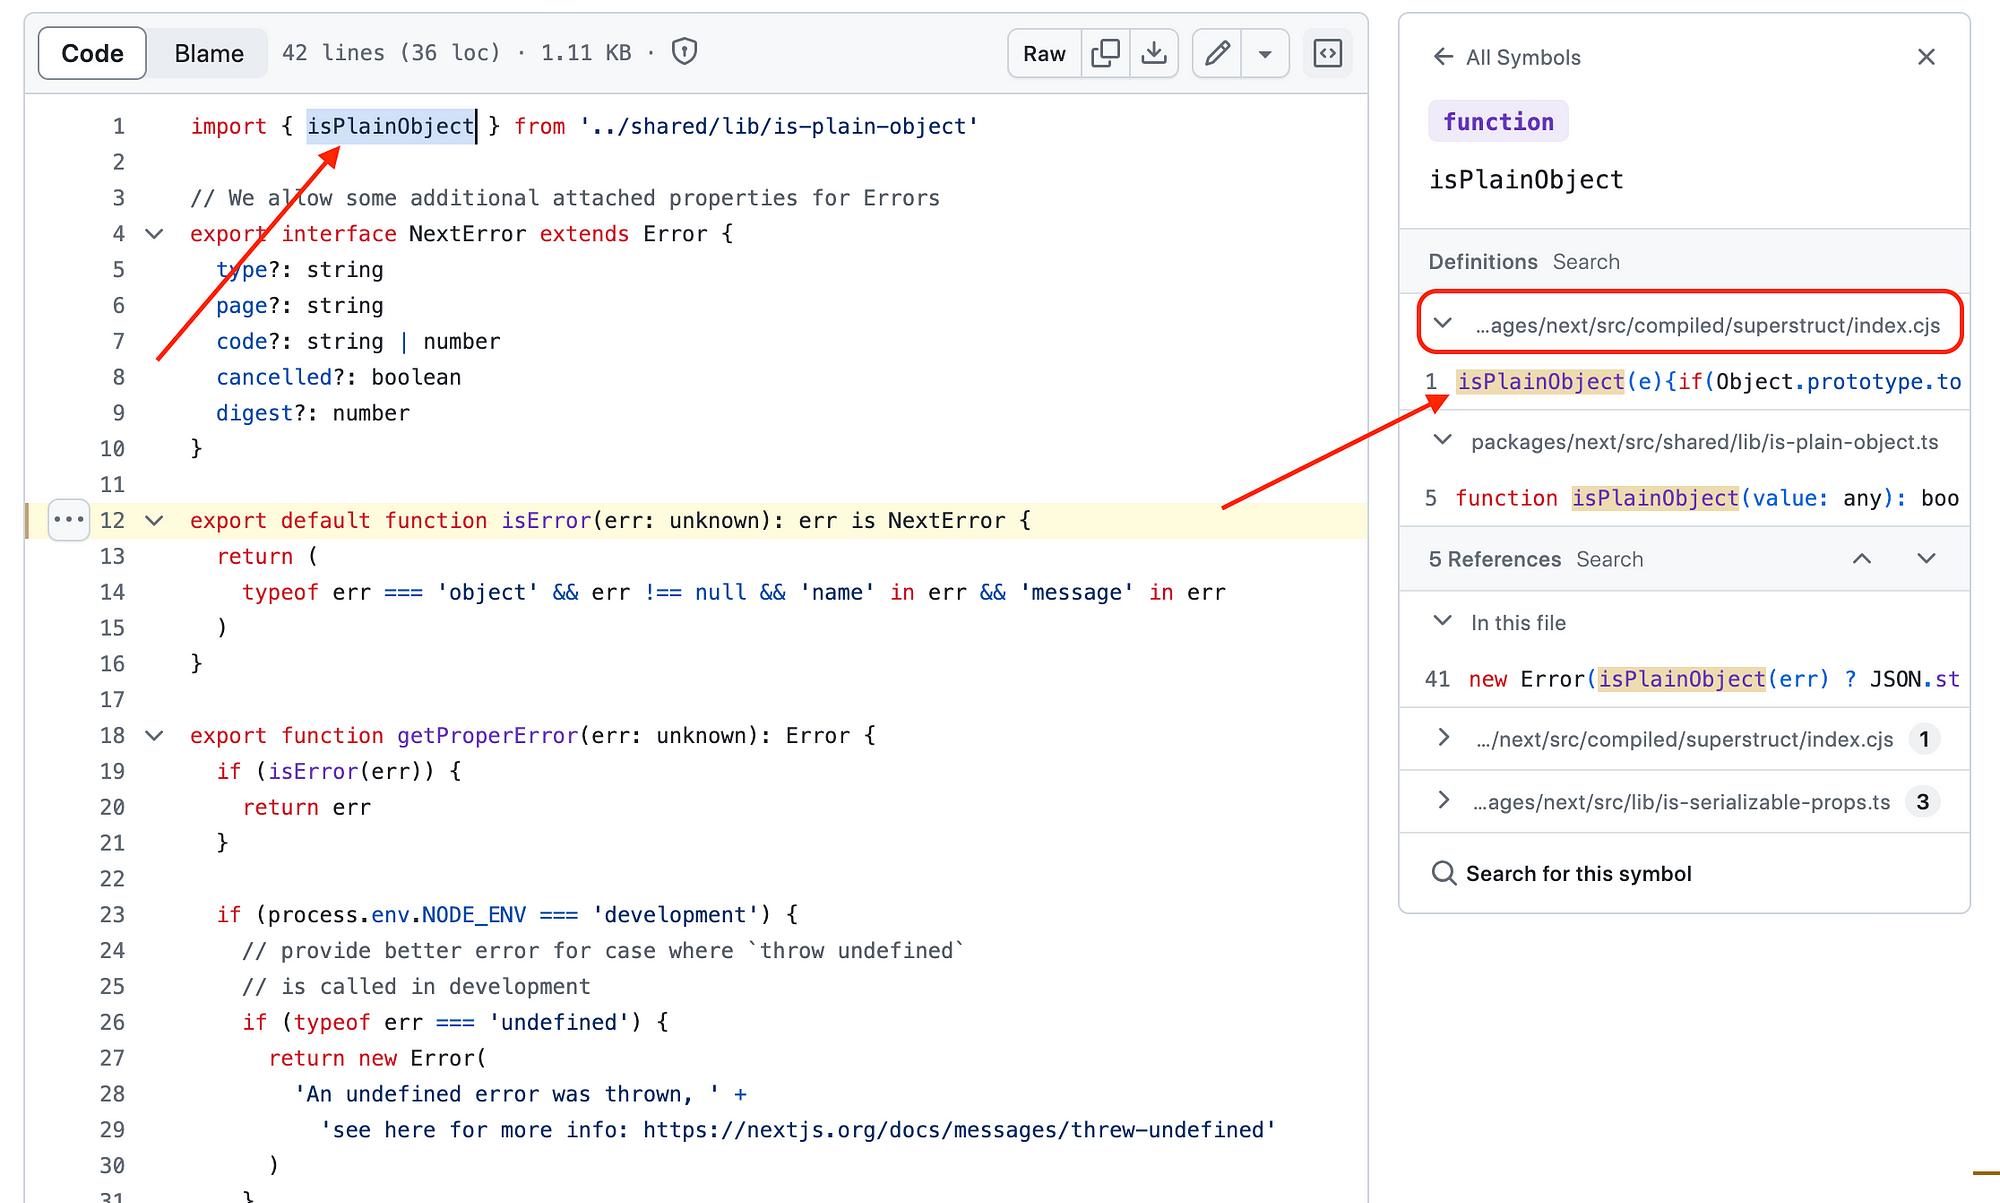Edit this file pencil icon
This screenshot has width=2000, height=1203.
[1217, 53]
